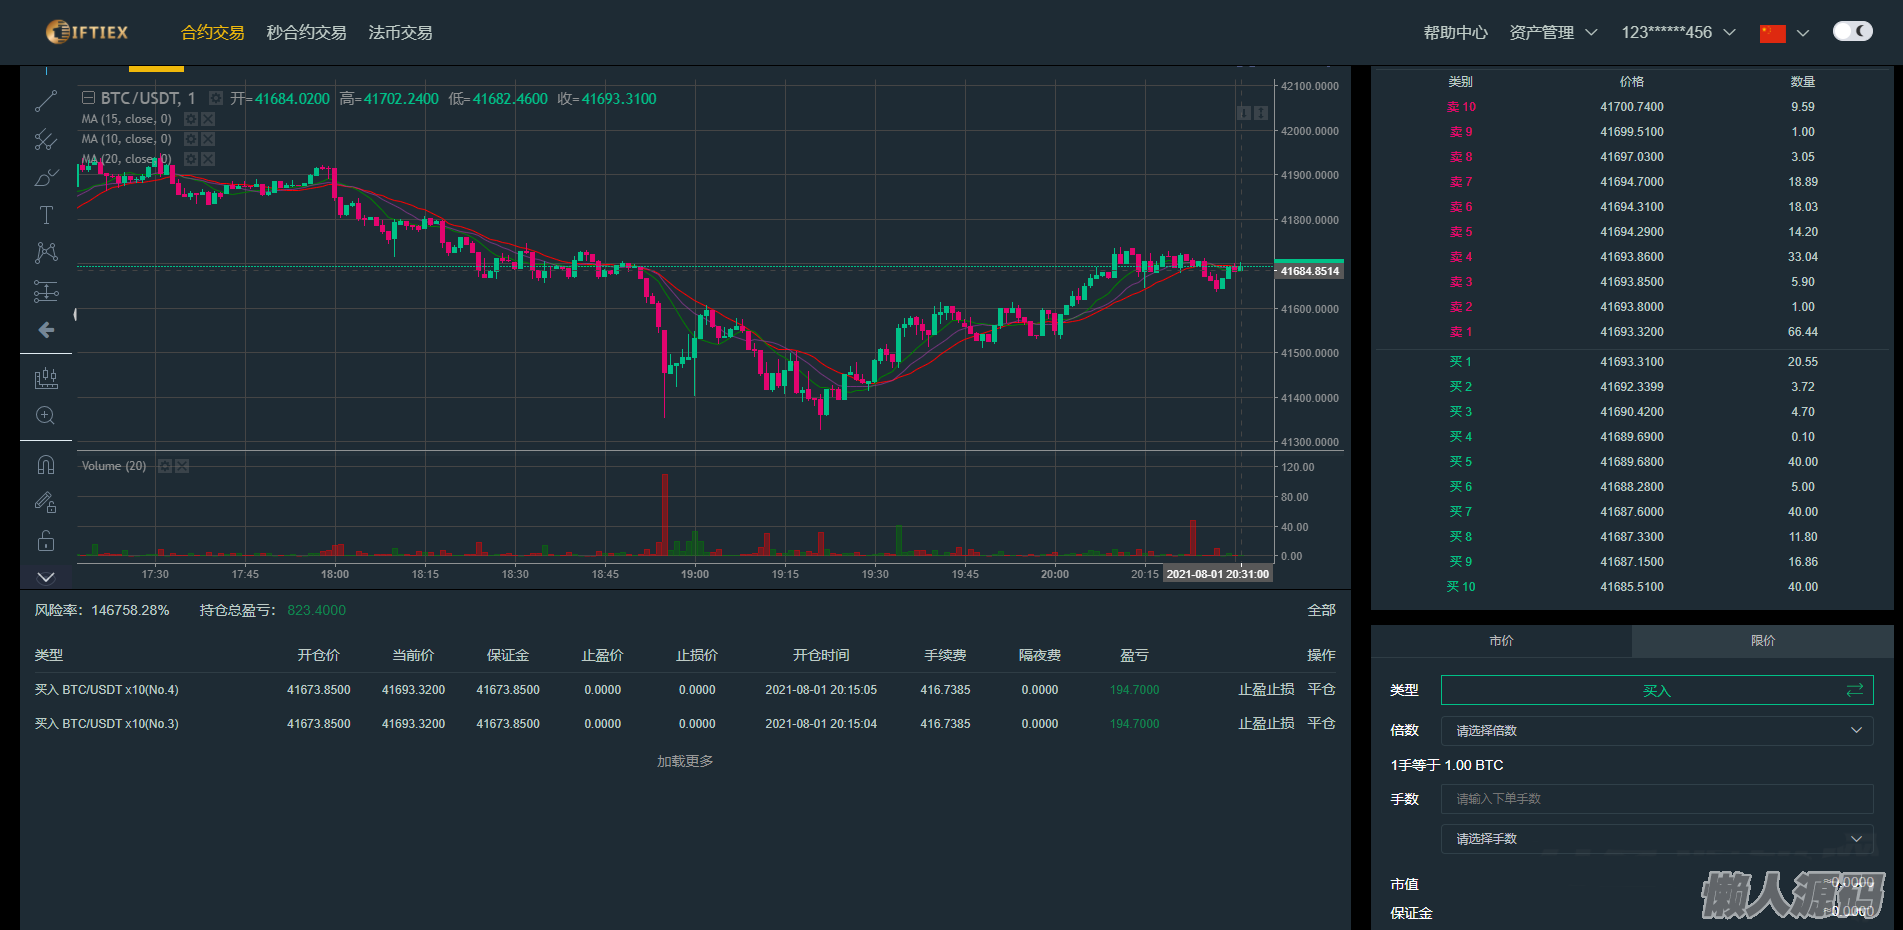Click the move-pane-down arrow button
The height and width of the screenshot is (930, 1903).
click(x=1244, y=113)
